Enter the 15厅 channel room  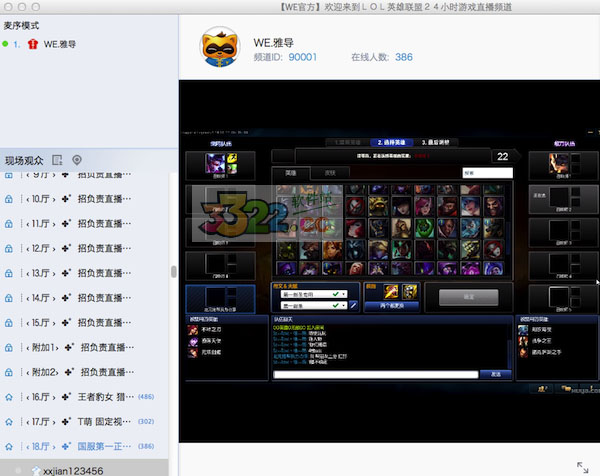pyautogui.click(x=84, y=323)
